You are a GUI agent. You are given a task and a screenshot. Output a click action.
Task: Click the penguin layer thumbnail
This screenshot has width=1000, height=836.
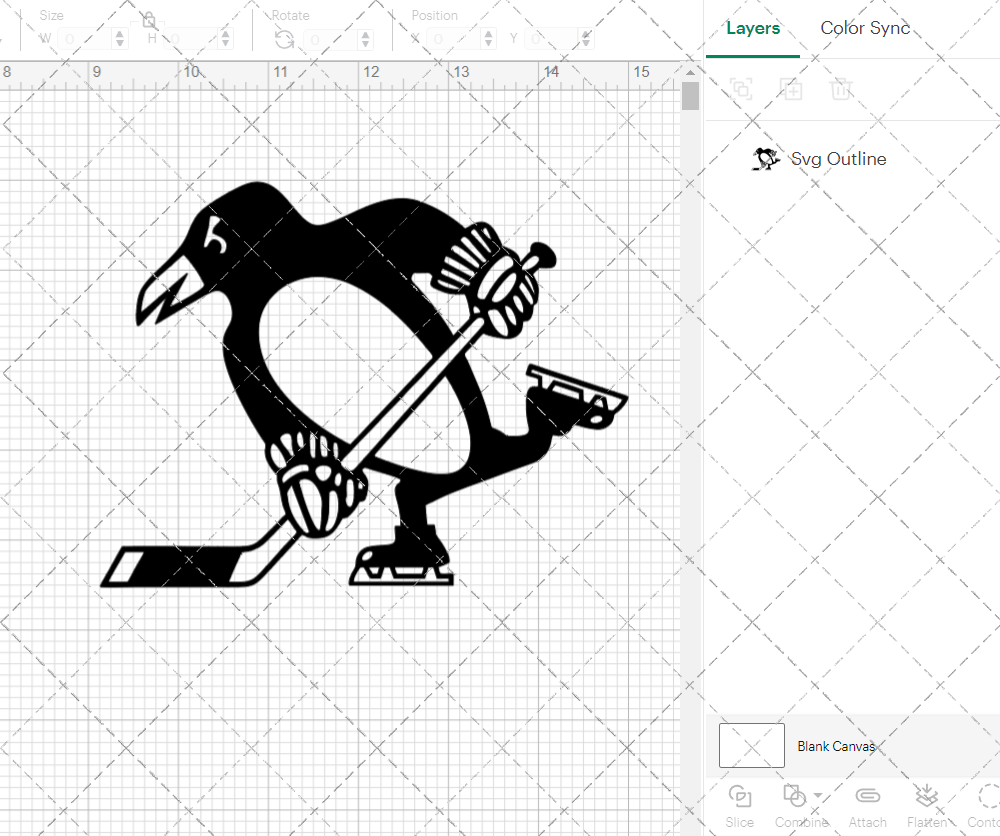(765, 158)
